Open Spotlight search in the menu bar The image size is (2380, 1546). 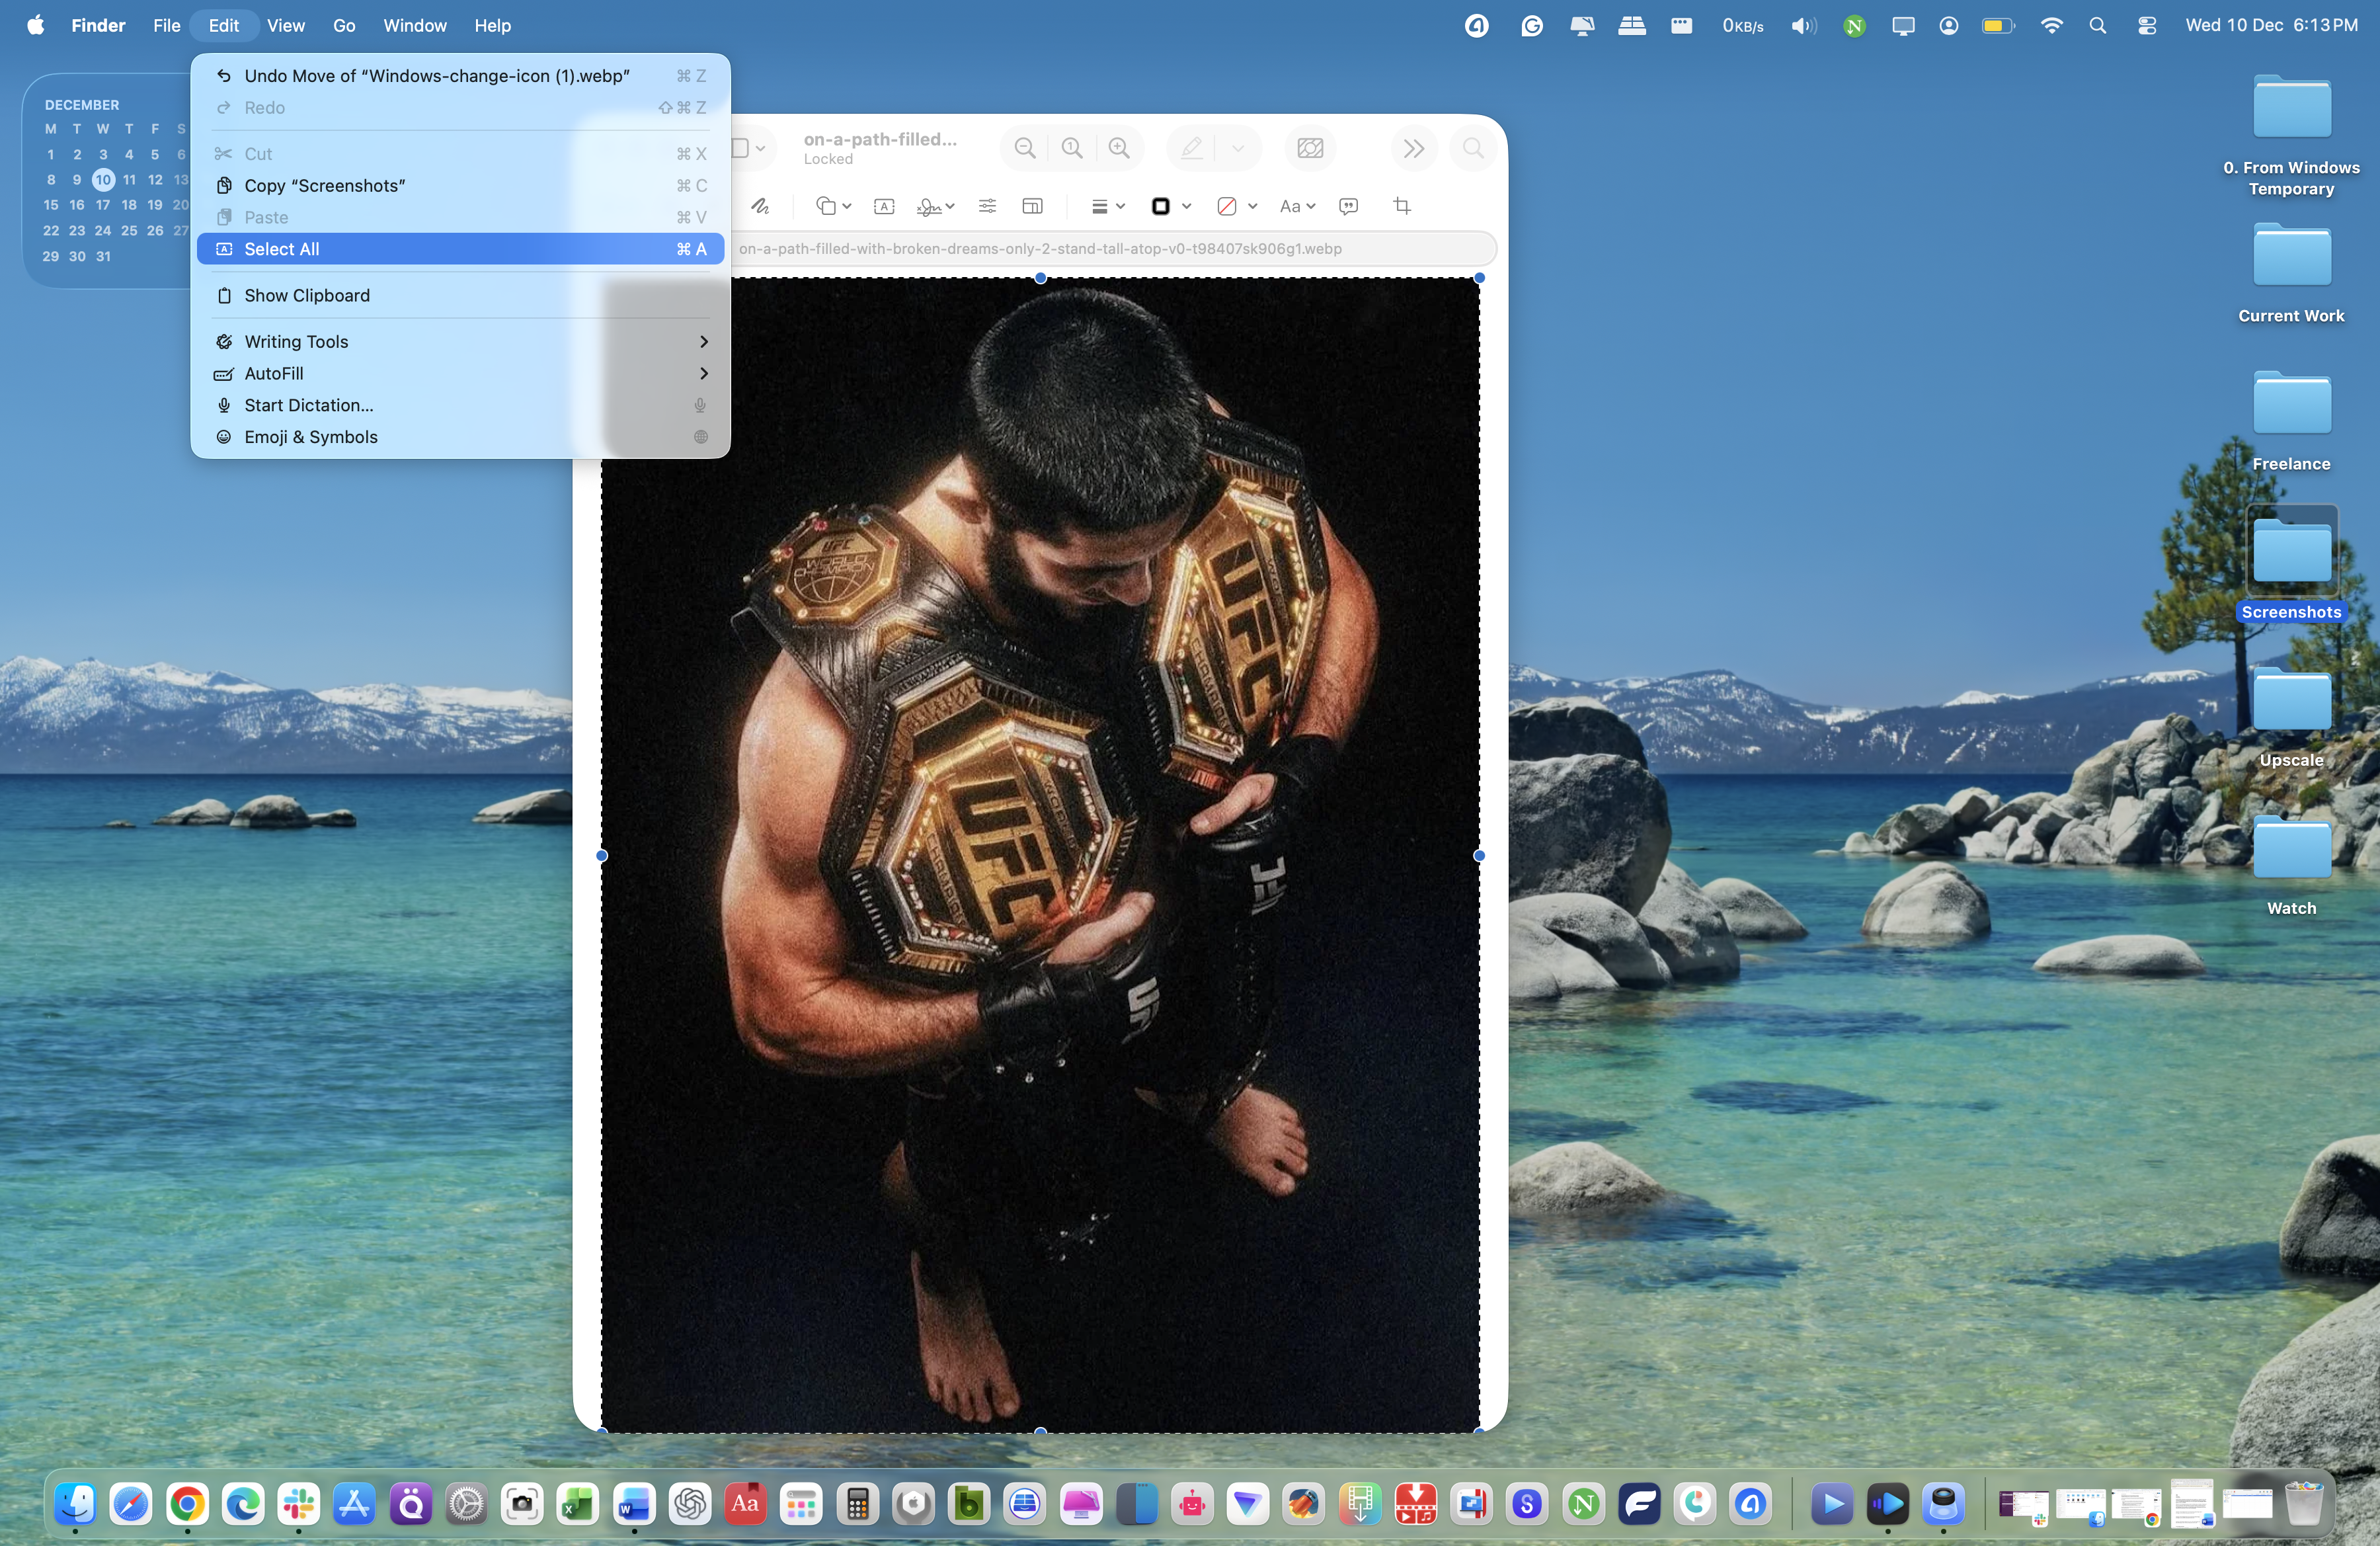click(2098, 26)
